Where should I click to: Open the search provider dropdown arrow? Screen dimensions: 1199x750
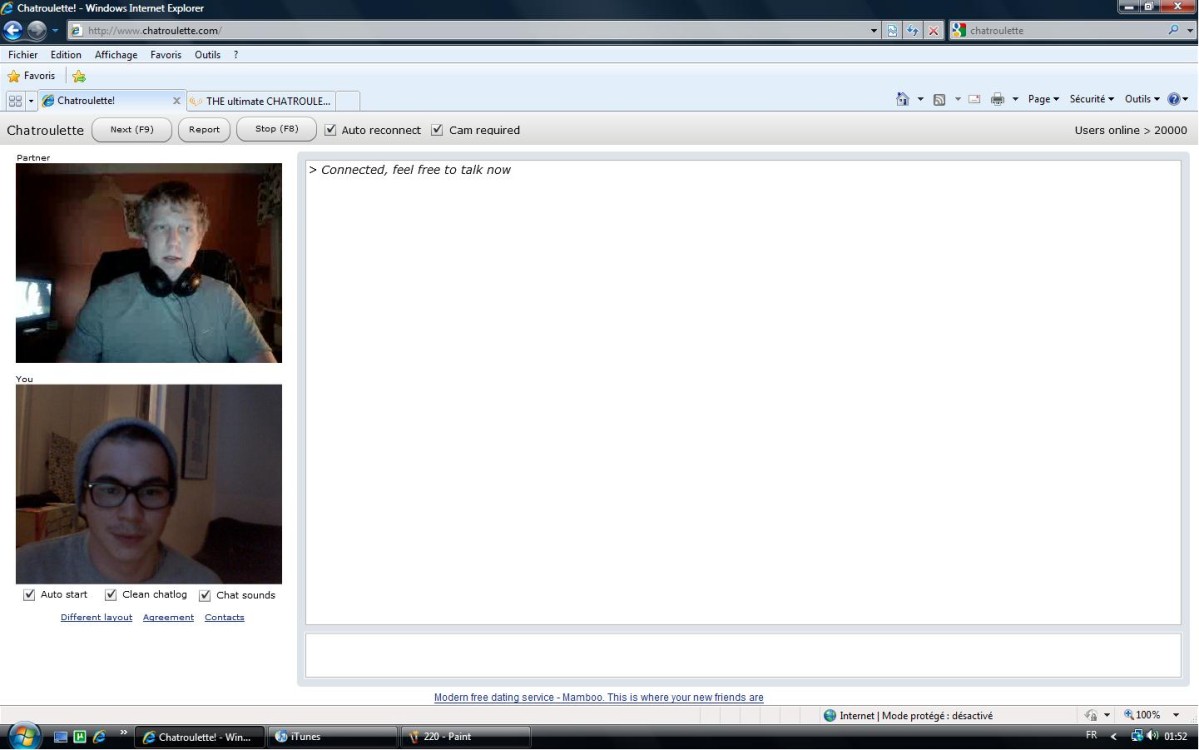tap(1190, 31)
